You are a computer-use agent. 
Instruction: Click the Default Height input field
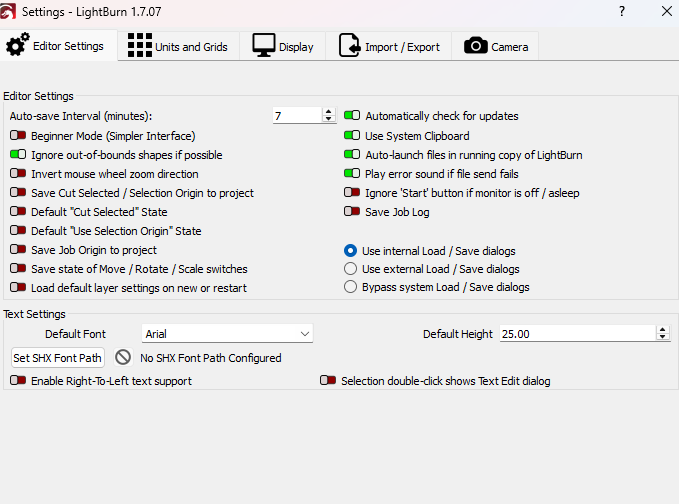(x=578, y=334)
